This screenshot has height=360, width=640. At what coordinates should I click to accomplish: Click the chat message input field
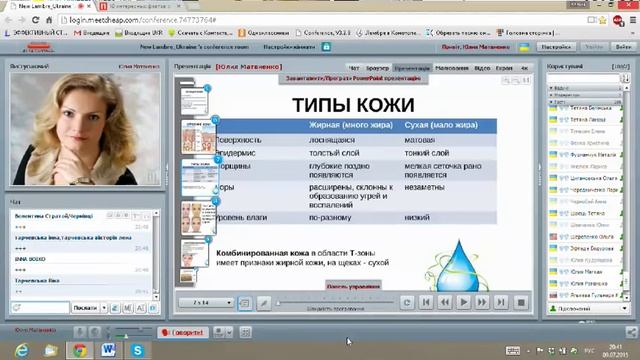click(x=40, y=308)
